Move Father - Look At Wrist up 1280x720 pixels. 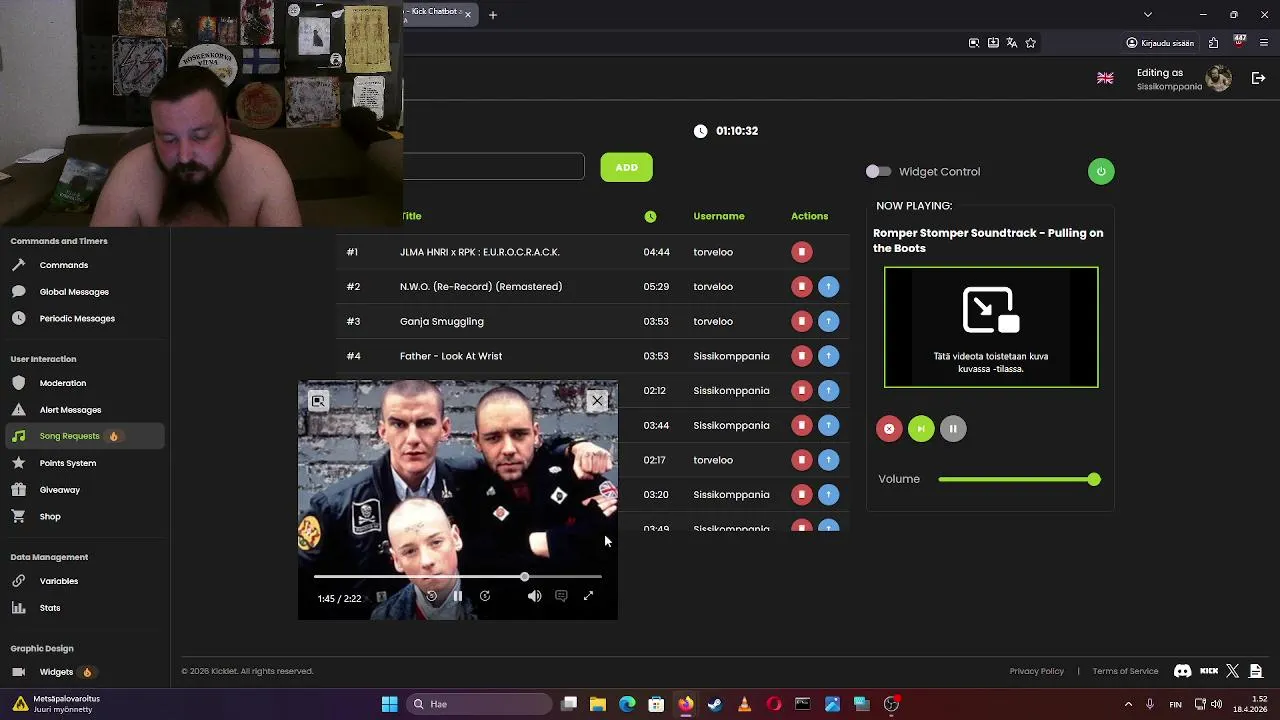pyautogui.click(x=828, y=356)
